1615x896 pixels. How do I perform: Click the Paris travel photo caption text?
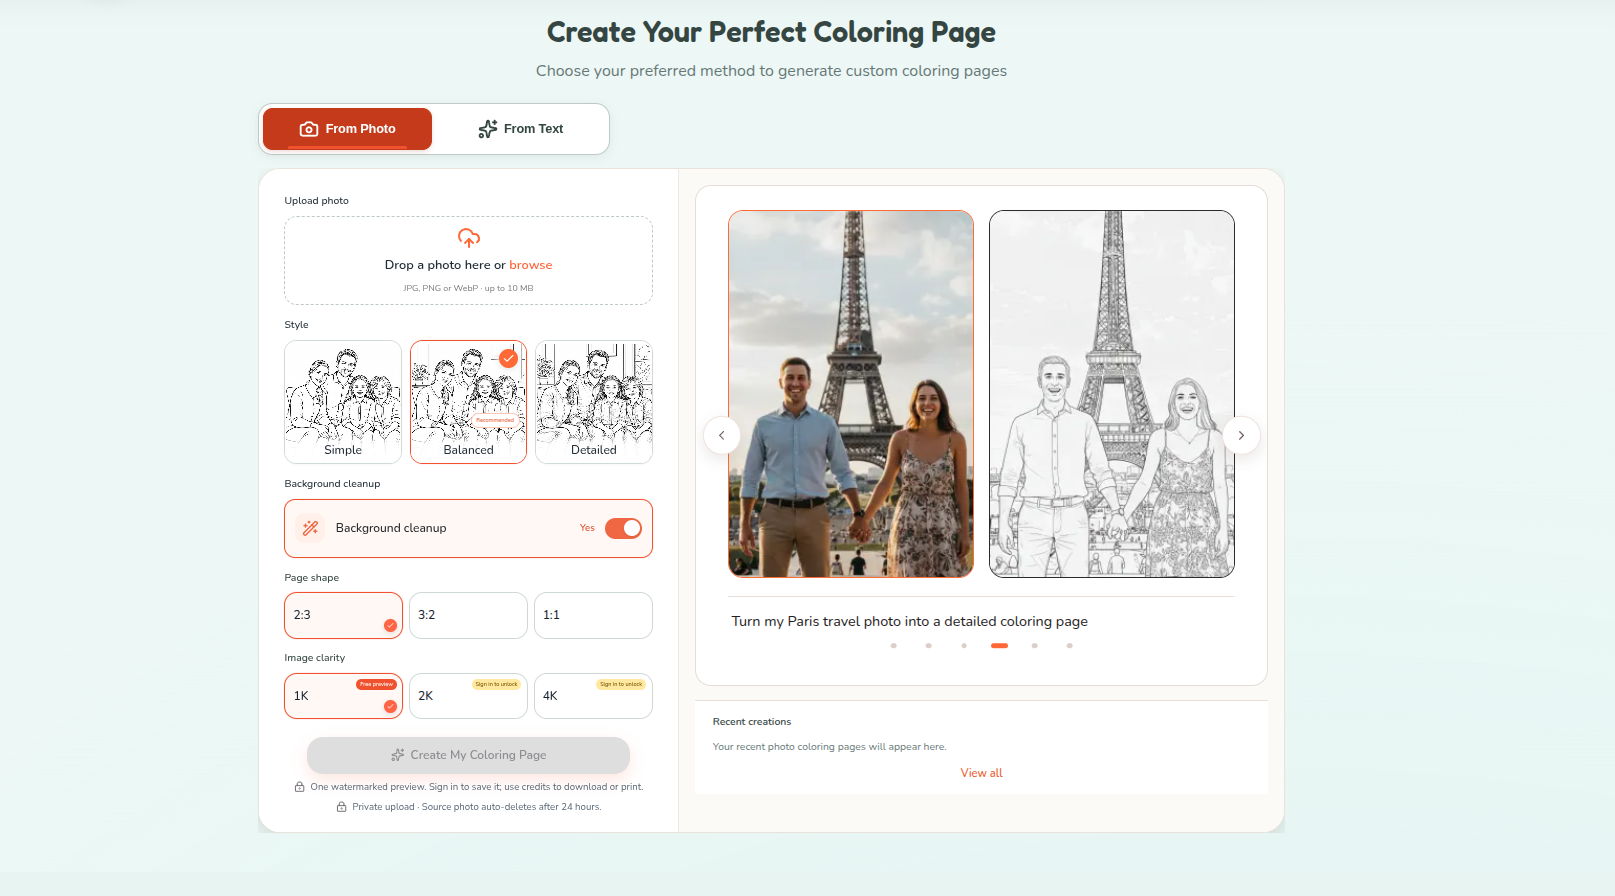coord(910,621)
